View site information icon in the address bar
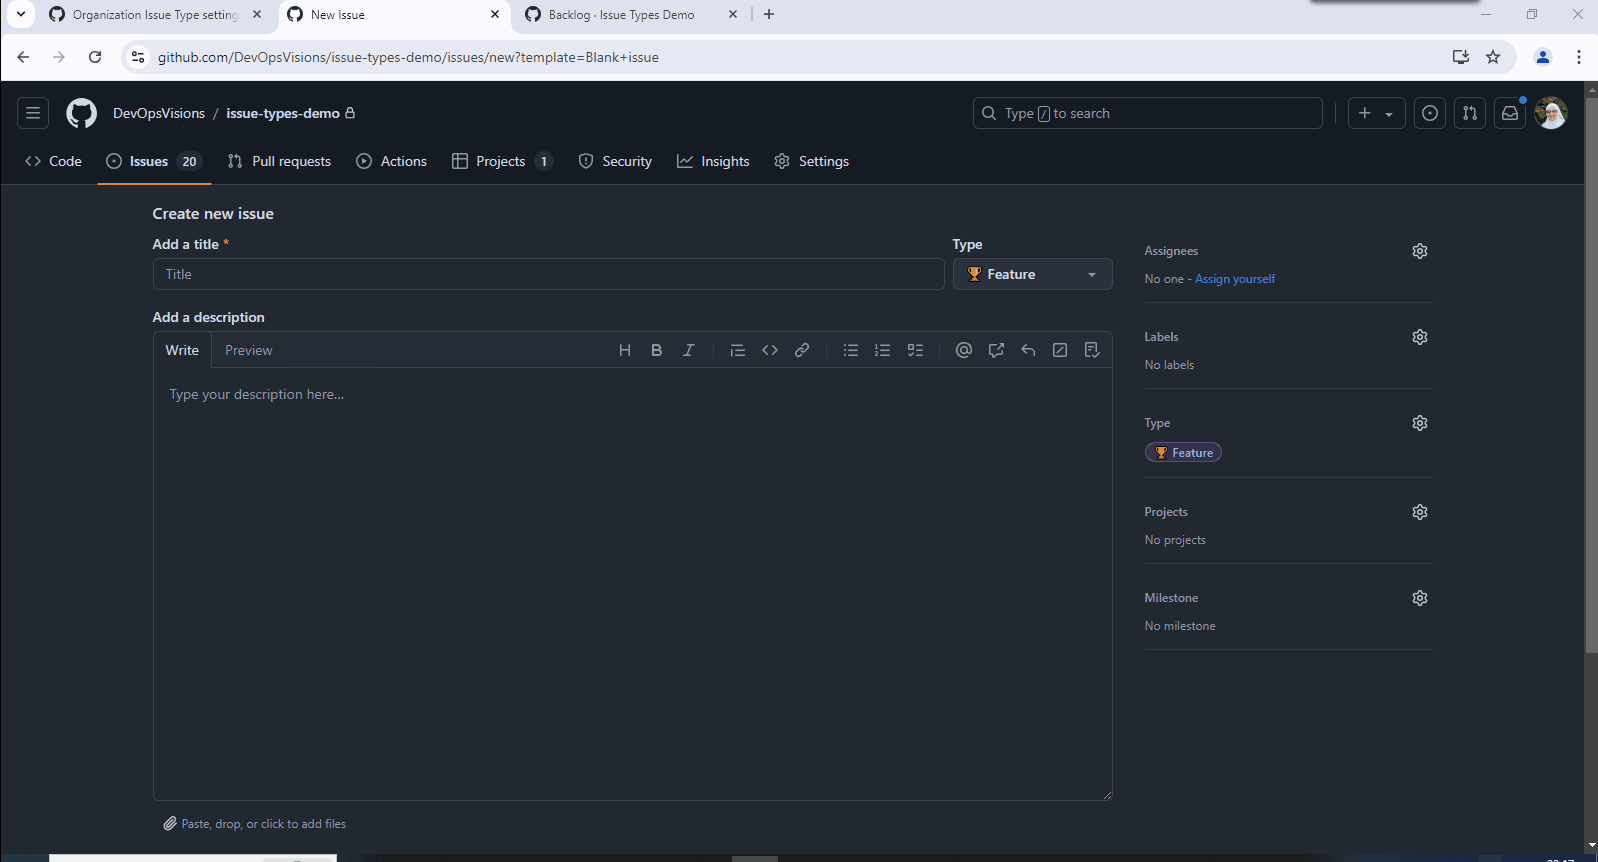 click(138, 57)
